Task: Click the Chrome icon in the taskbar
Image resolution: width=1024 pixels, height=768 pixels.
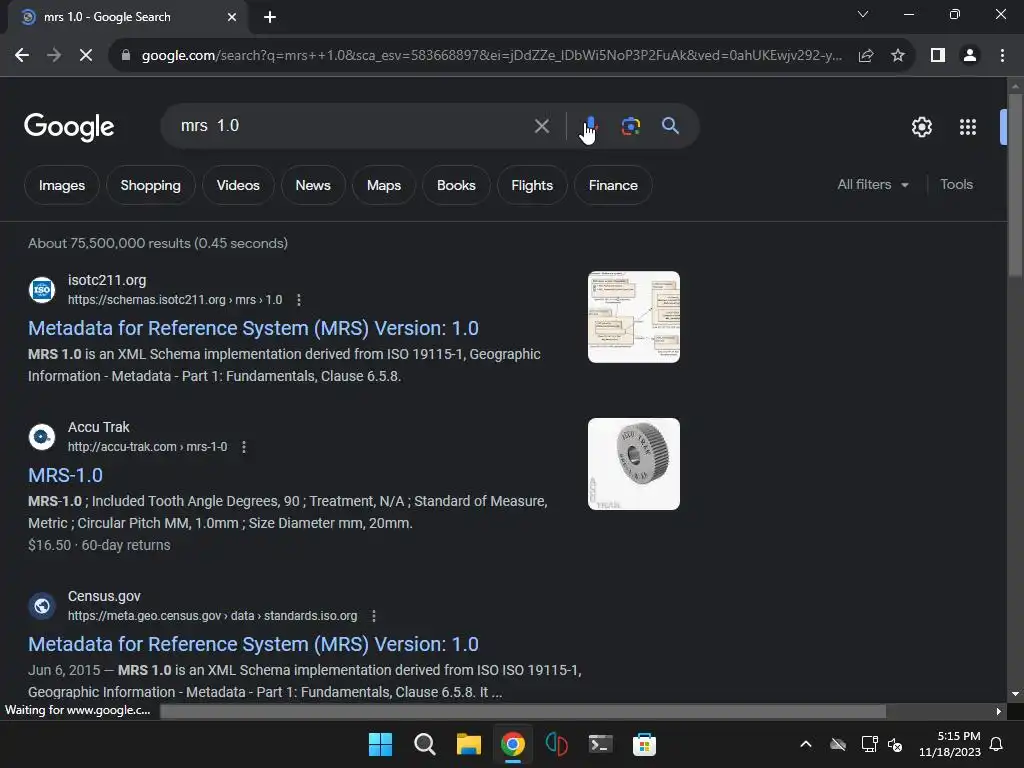Action: 513,744
